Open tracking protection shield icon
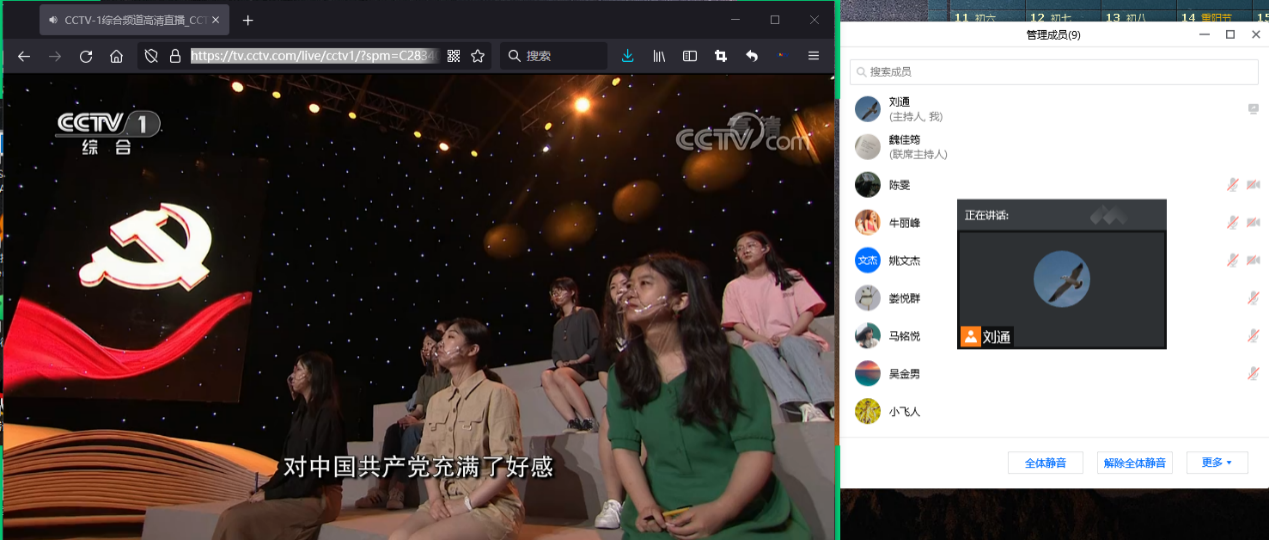 151,56
